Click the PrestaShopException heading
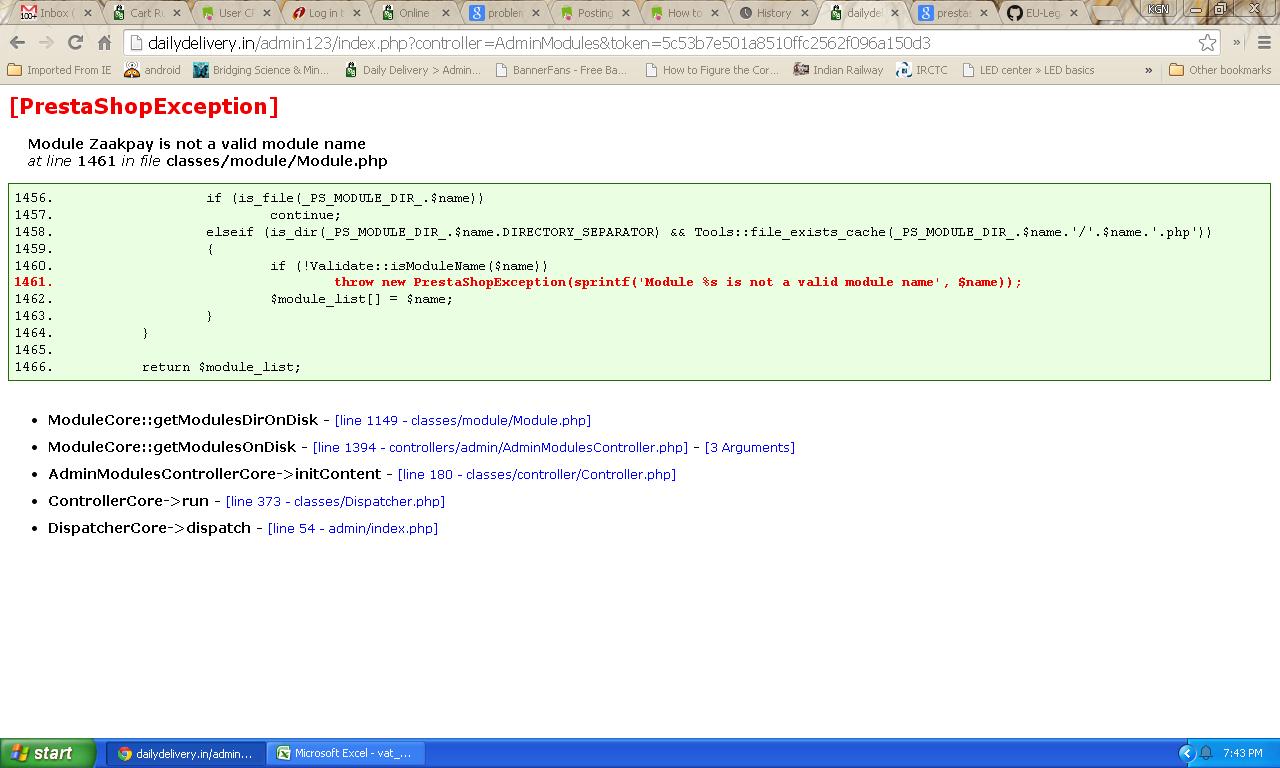The image size is (1280, 768). pyautogui.click(x=143, y=107)
